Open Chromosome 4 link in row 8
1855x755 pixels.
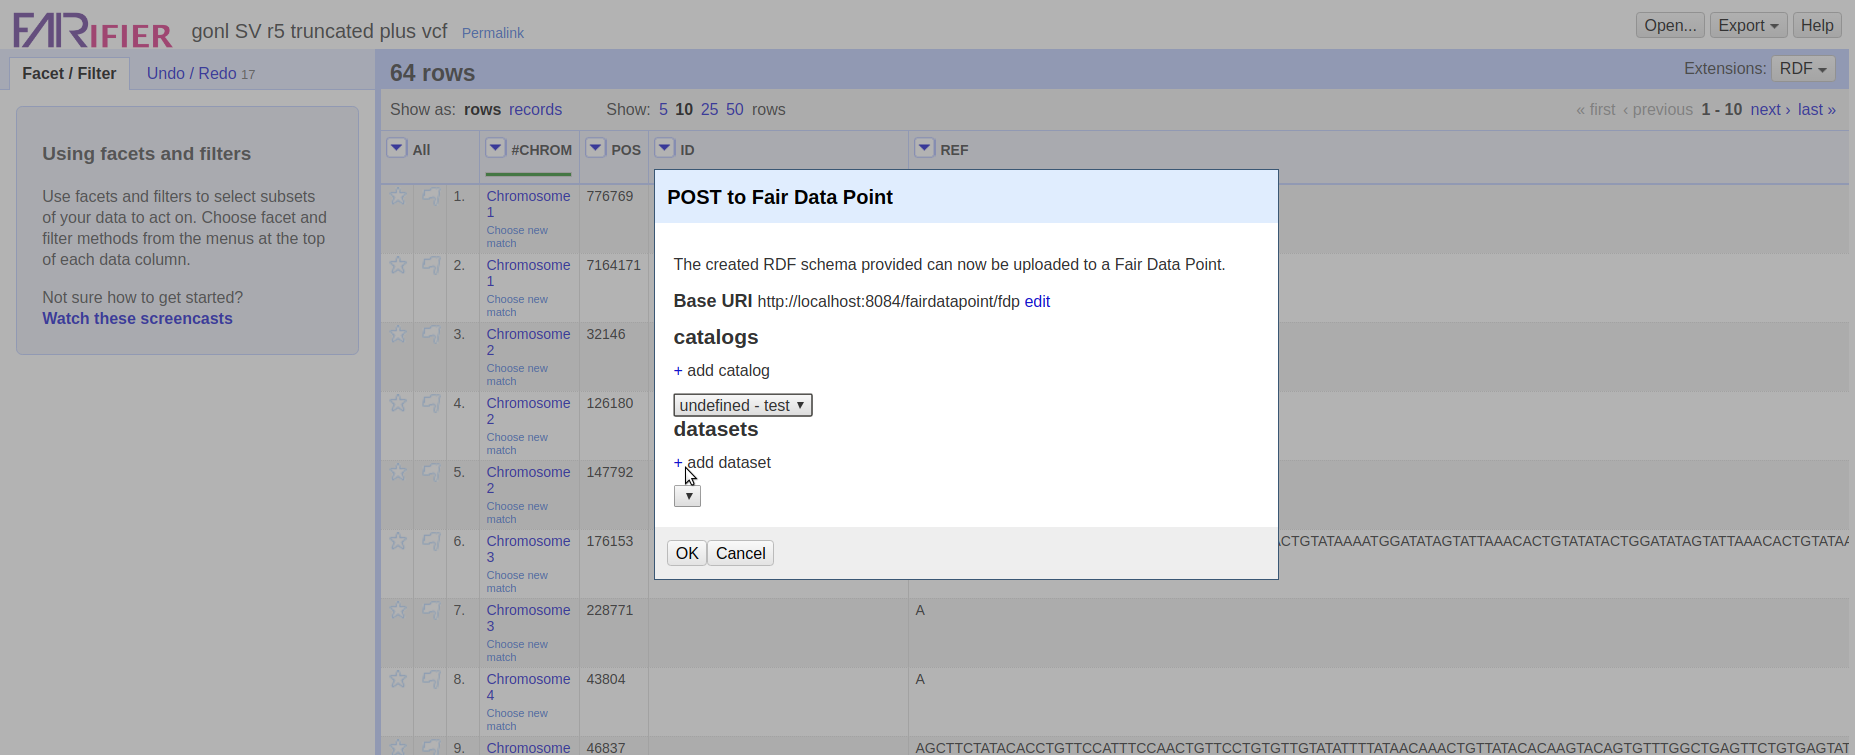click(528, 687)
